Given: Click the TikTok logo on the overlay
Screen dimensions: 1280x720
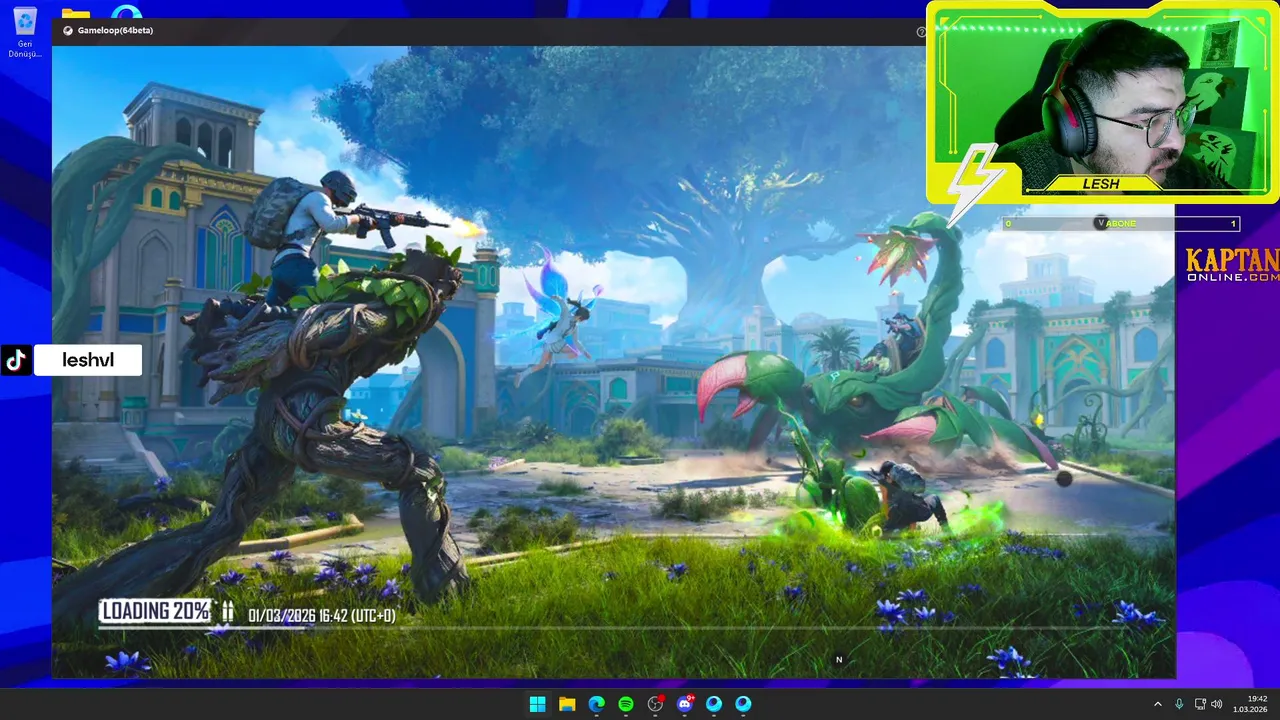Looking at the screenshot, I should 15,360.
